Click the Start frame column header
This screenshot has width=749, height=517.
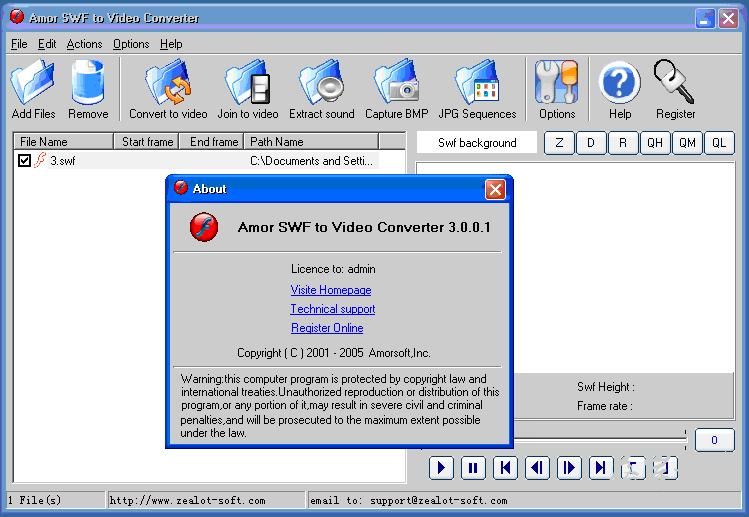pyautogui.click(x=147, y=141)
